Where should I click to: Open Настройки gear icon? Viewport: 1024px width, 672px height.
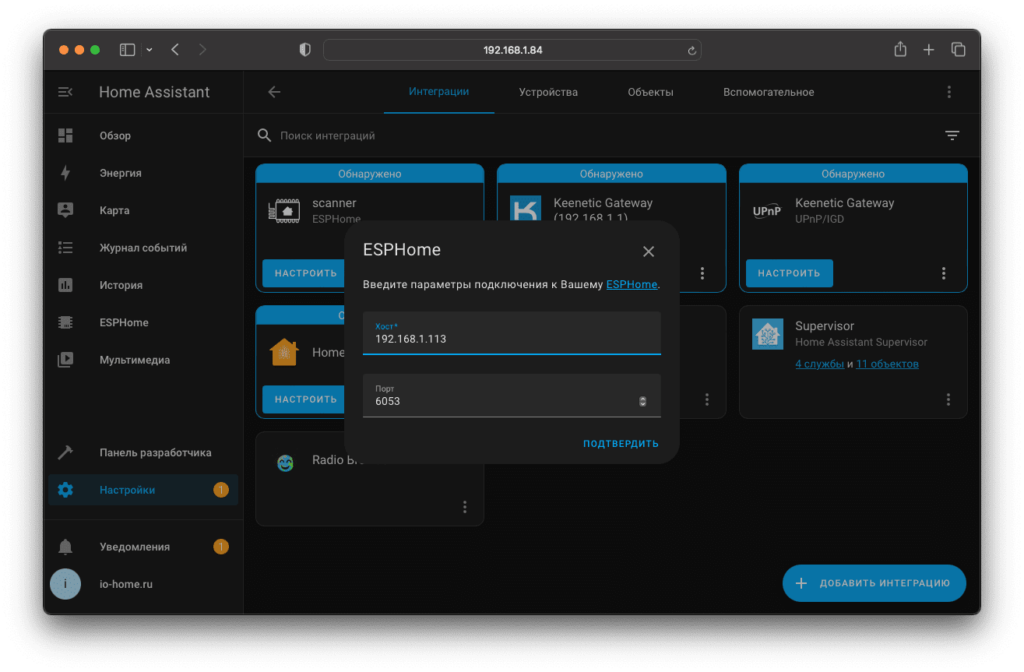65,490
